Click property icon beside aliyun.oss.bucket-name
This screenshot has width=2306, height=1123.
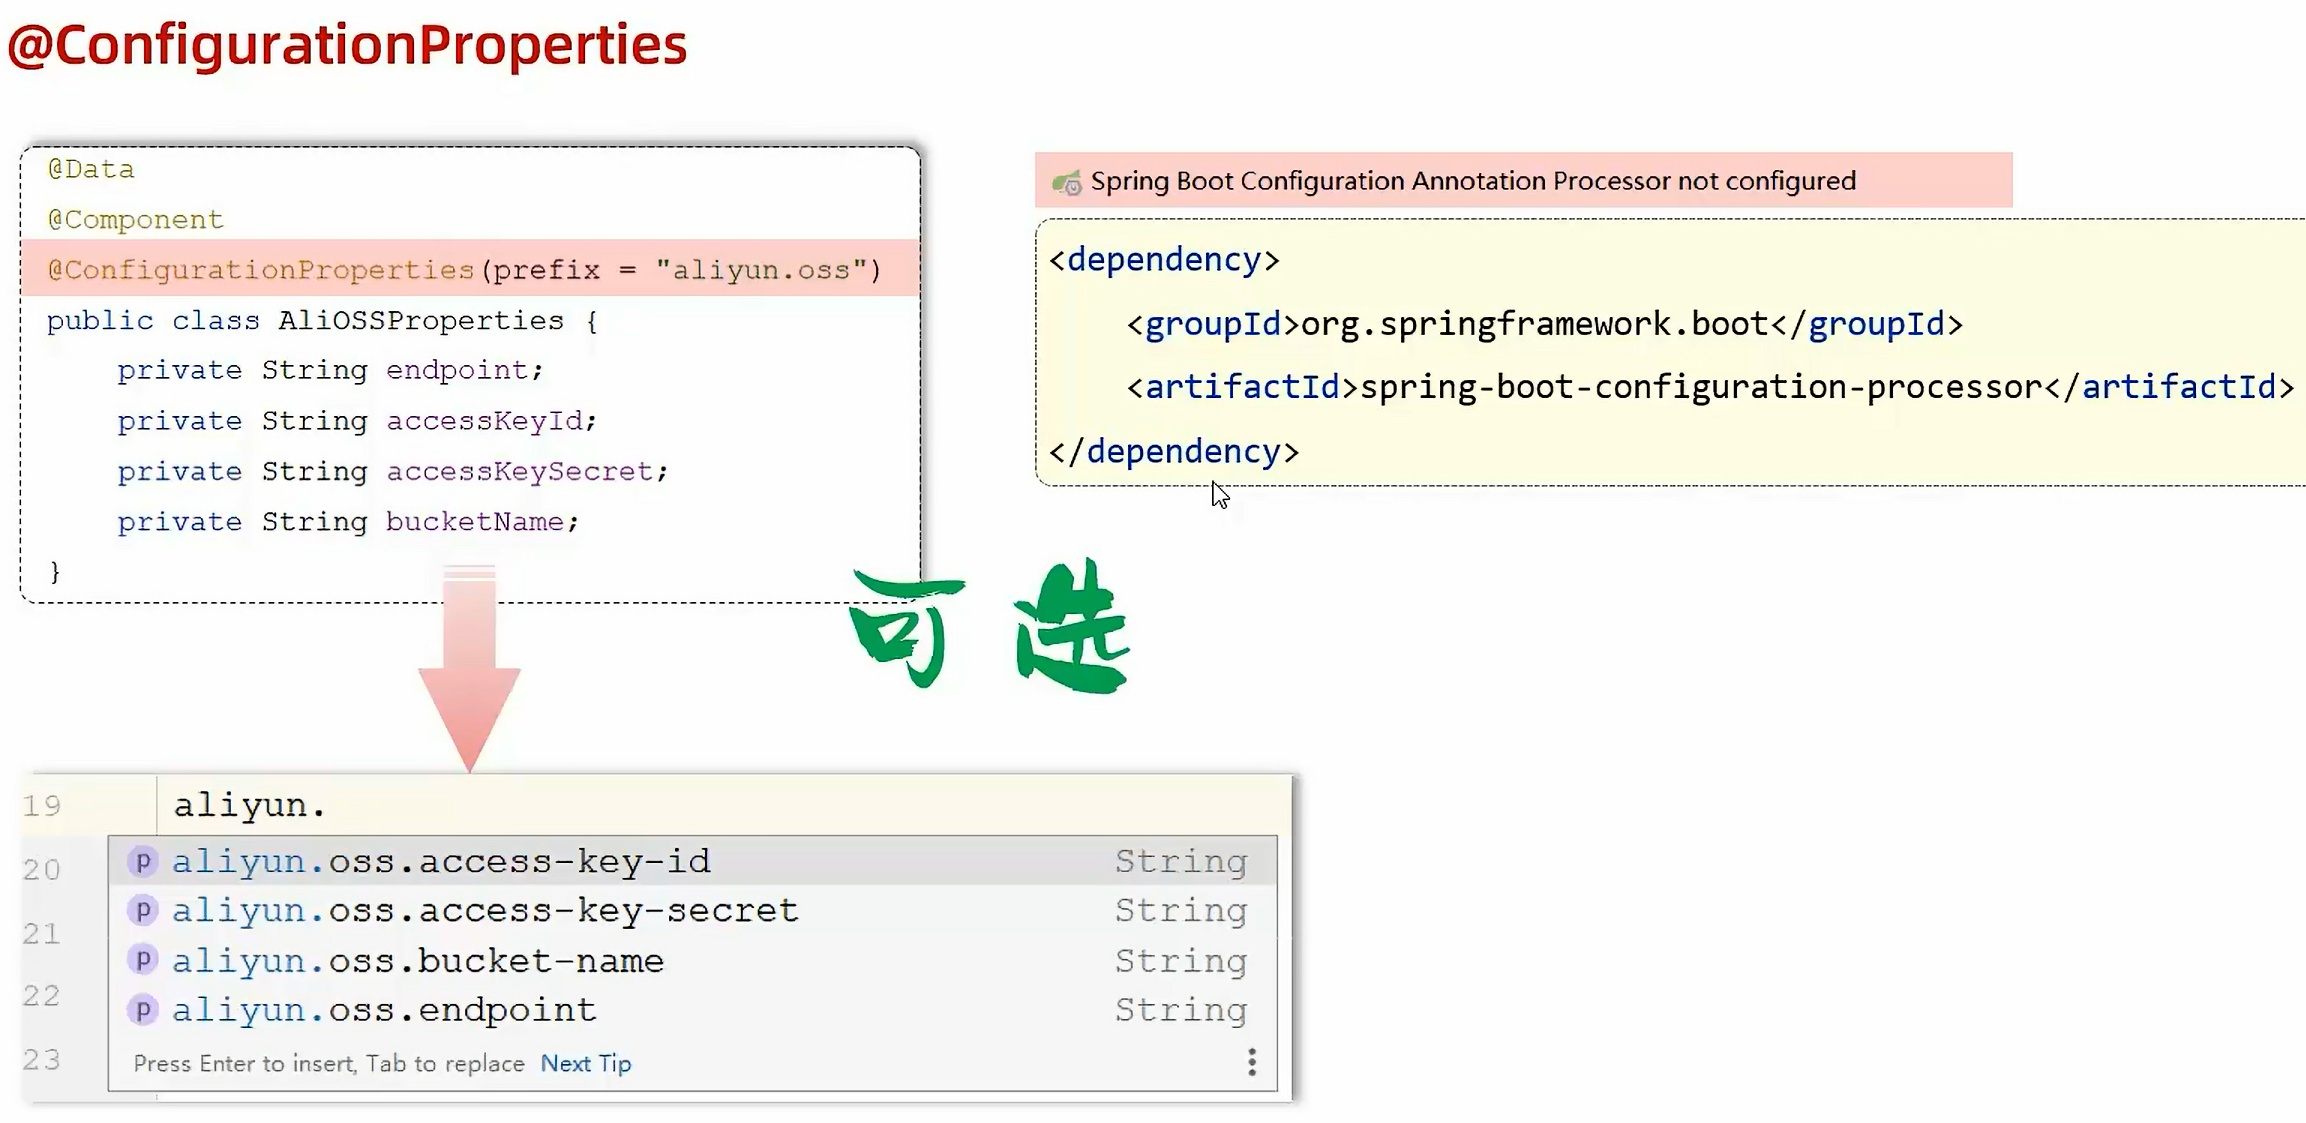pos(143,960)
